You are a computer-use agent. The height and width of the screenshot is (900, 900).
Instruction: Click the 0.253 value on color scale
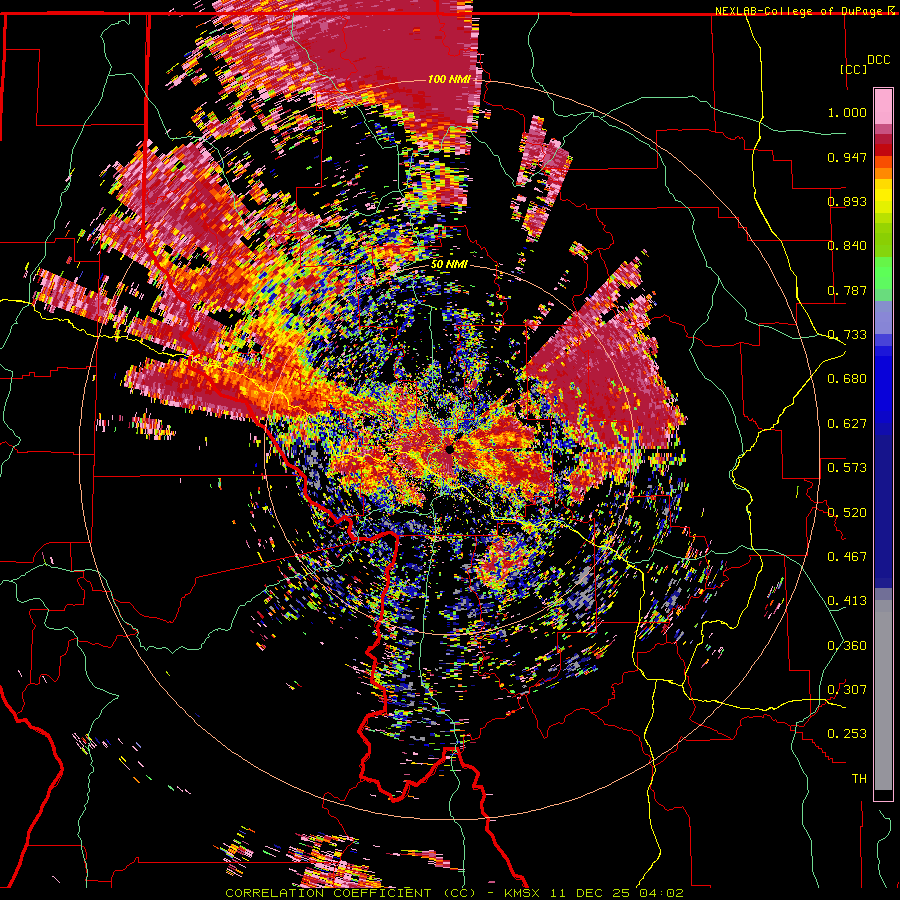(847, 734)
